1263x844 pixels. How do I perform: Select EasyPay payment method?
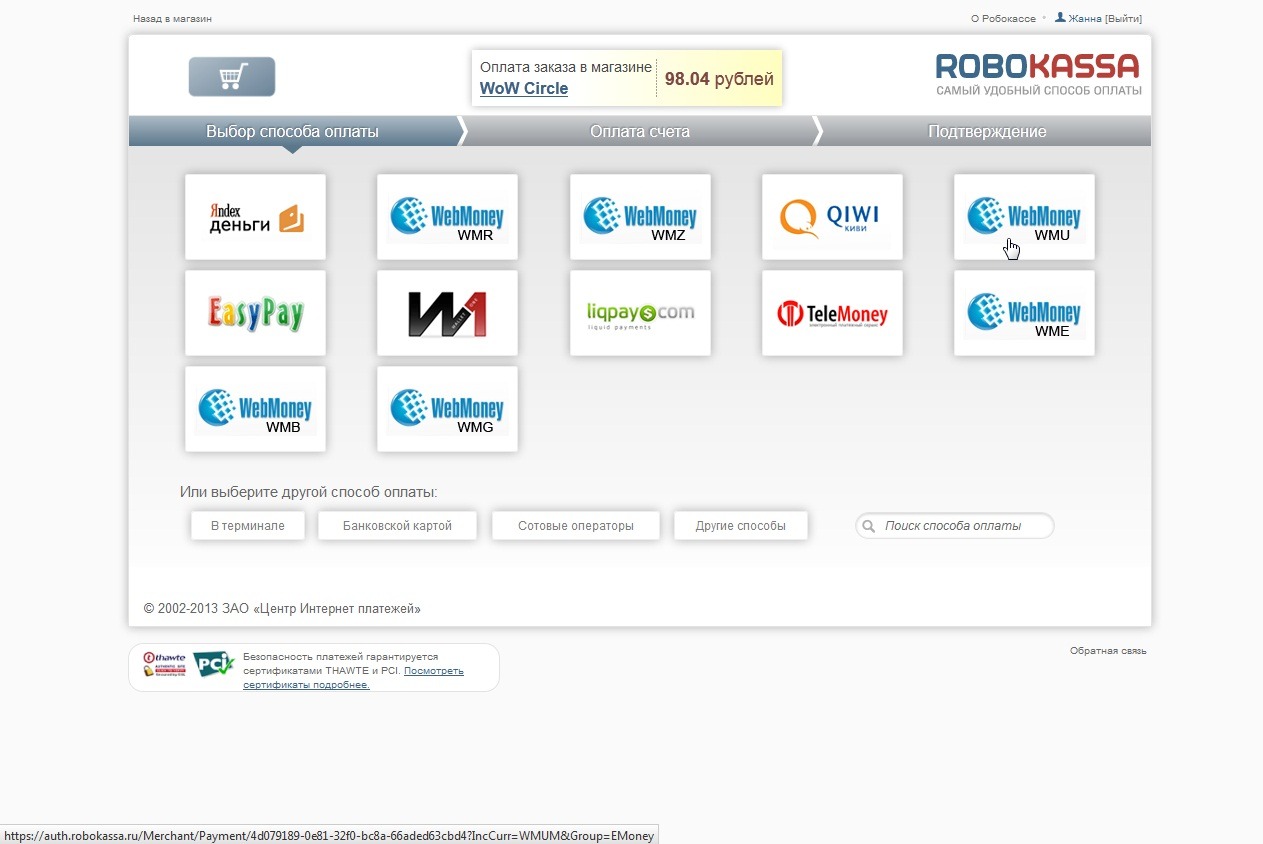(255, 313)
